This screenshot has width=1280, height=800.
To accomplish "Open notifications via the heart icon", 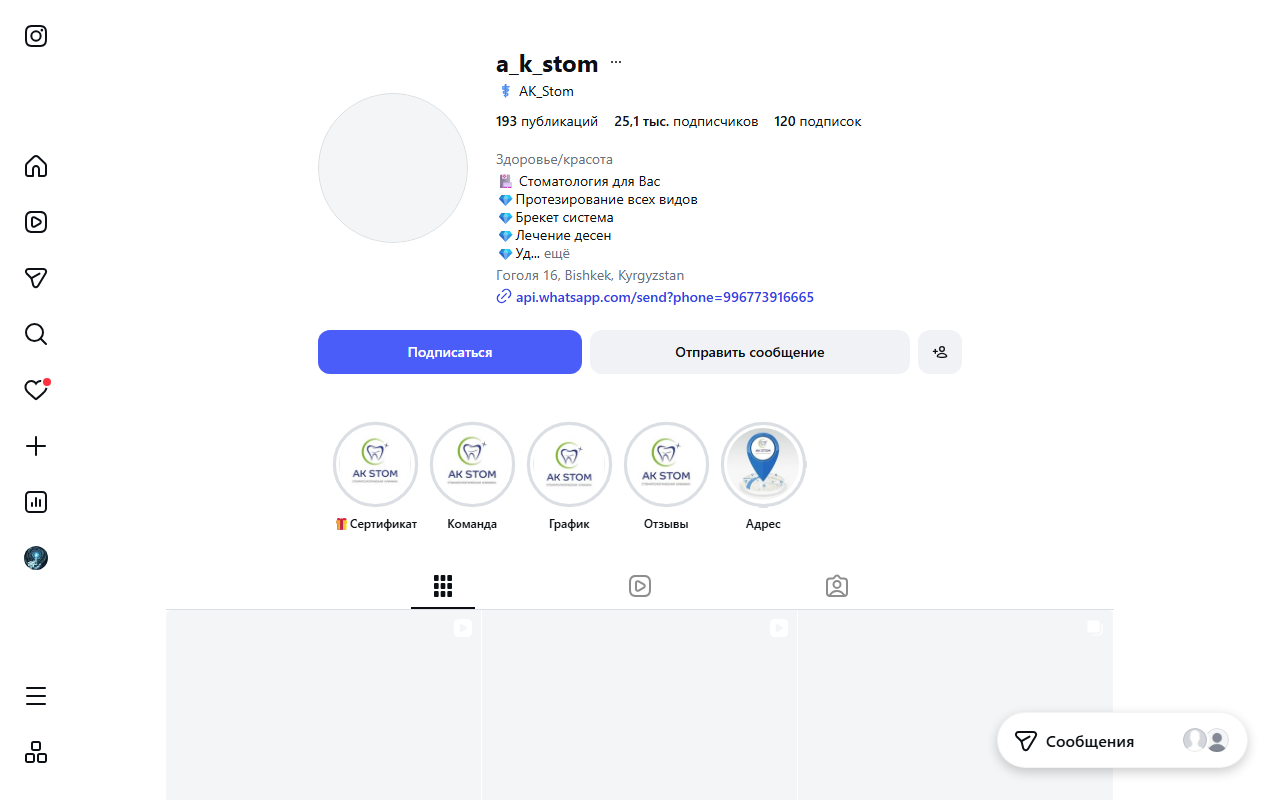I will tap(36, 390).
